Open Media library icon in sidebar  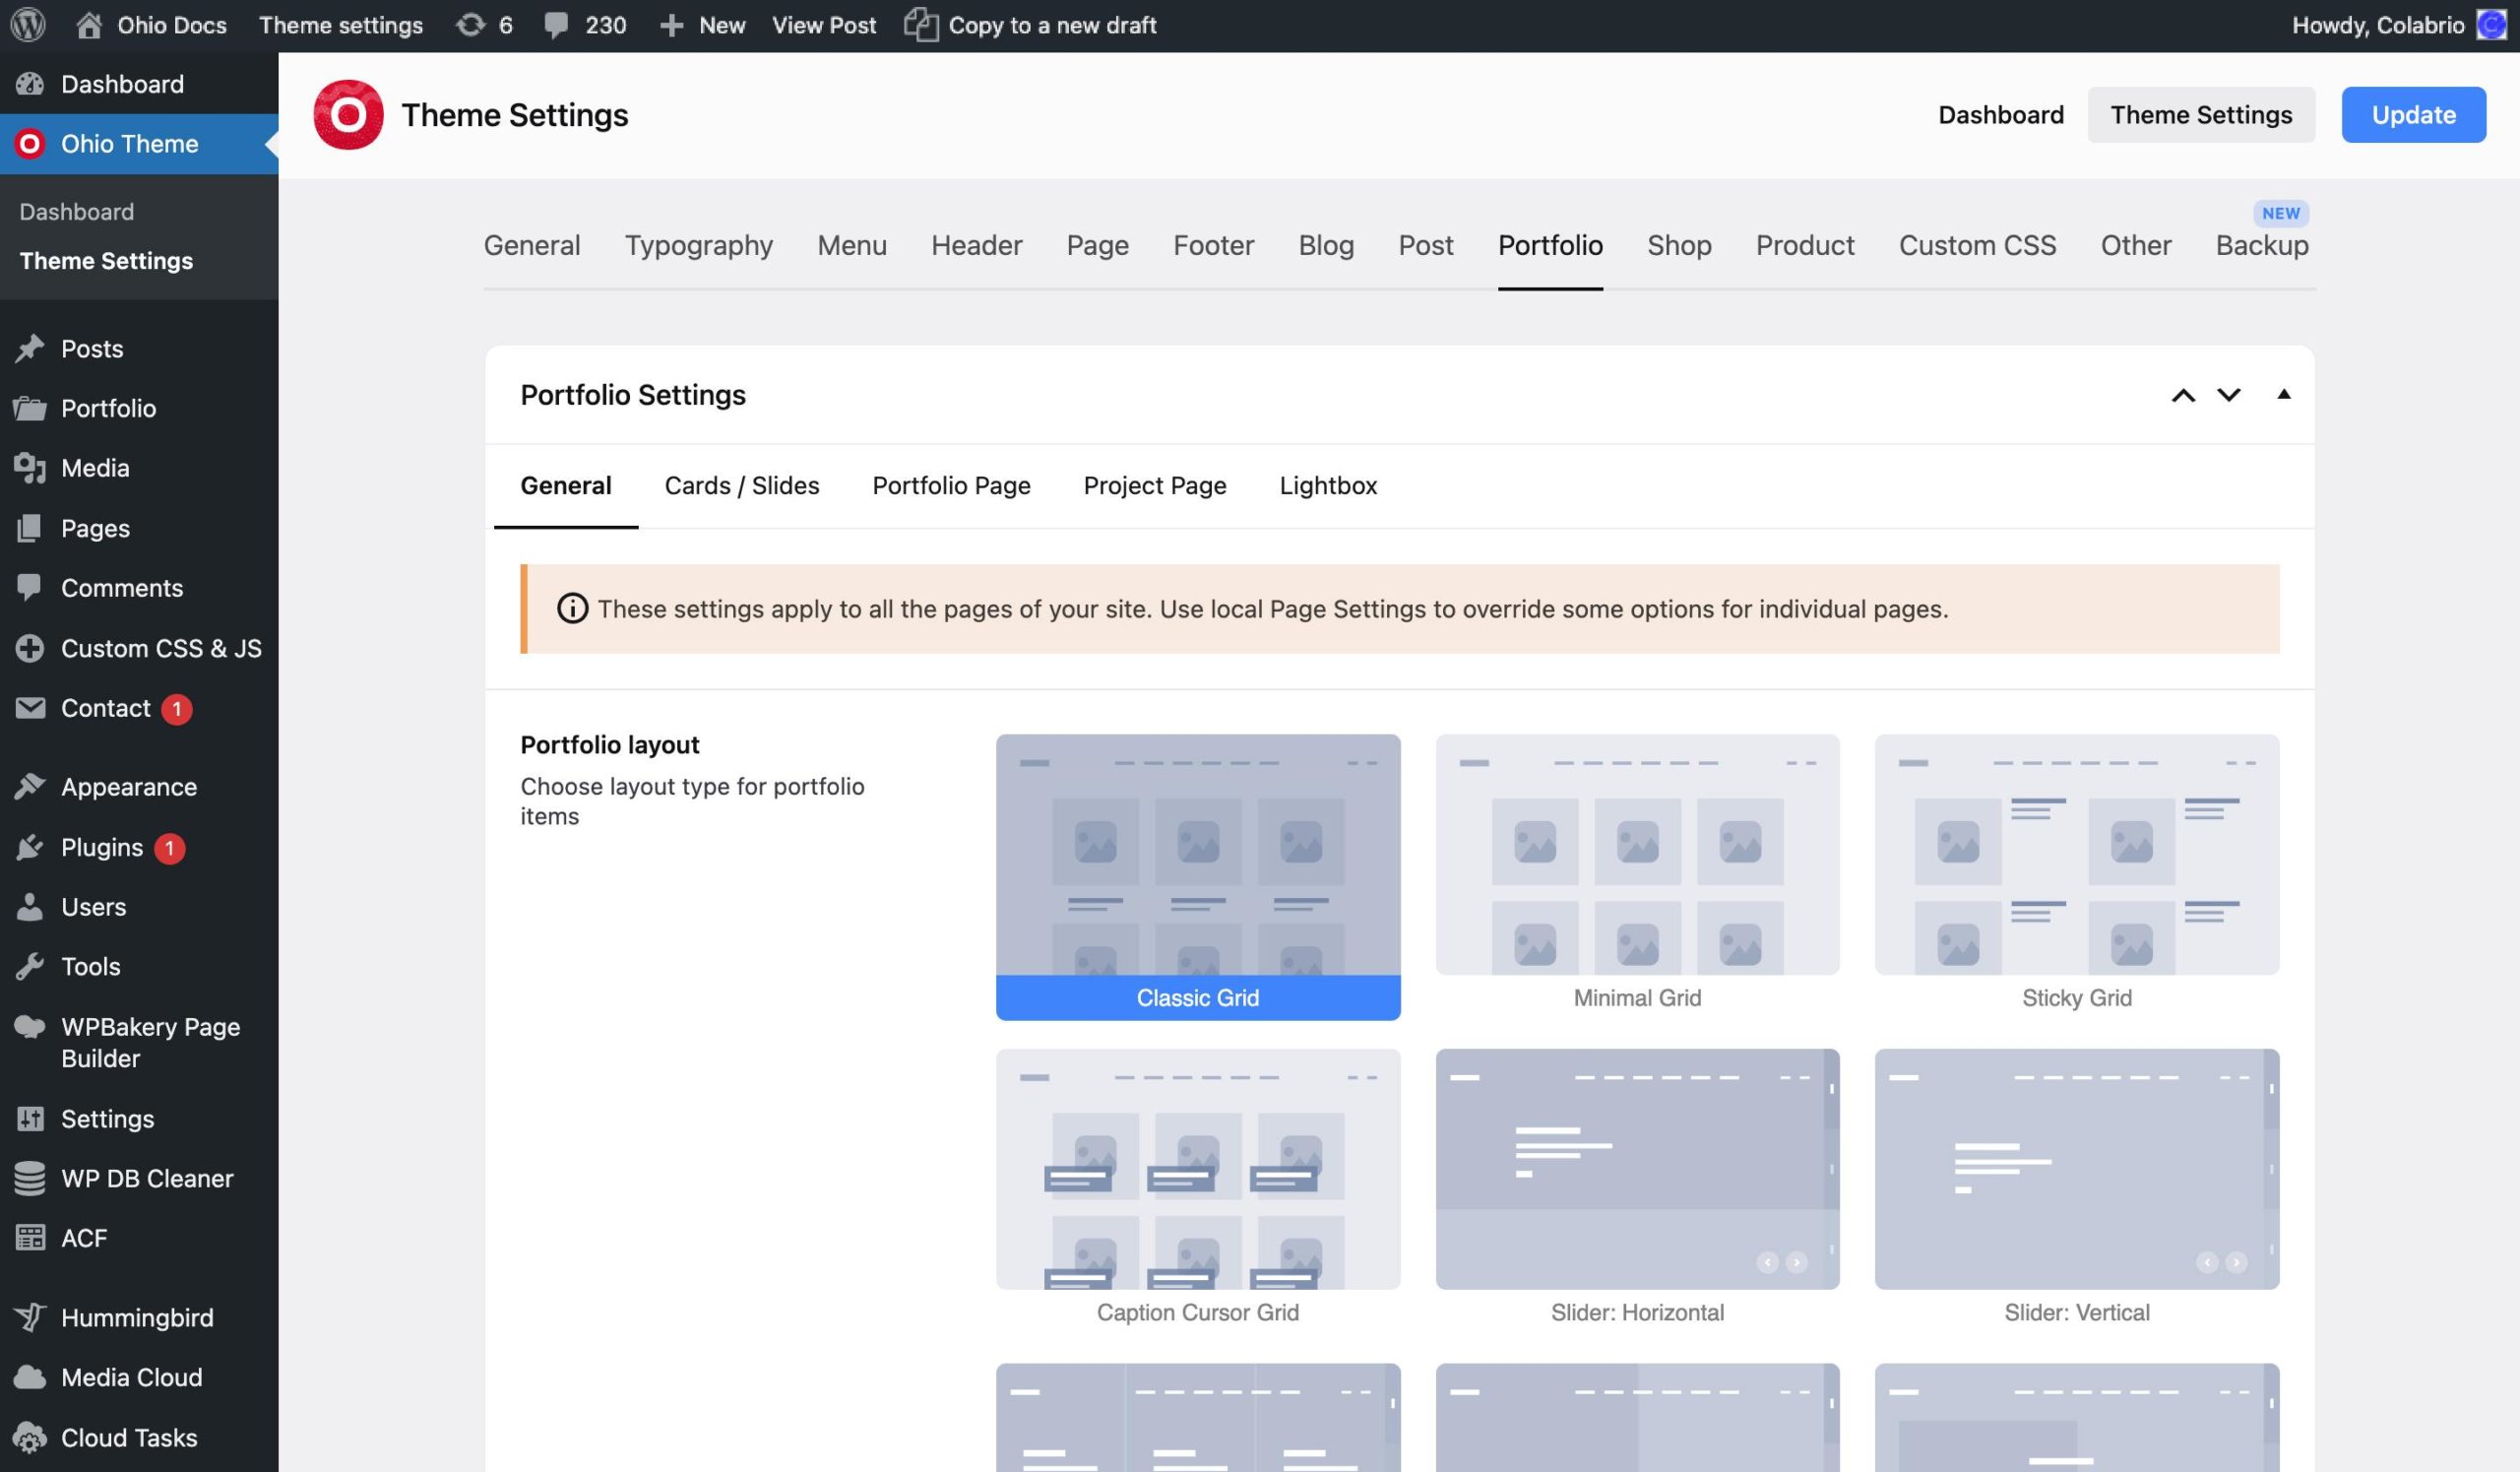point(30,468)
